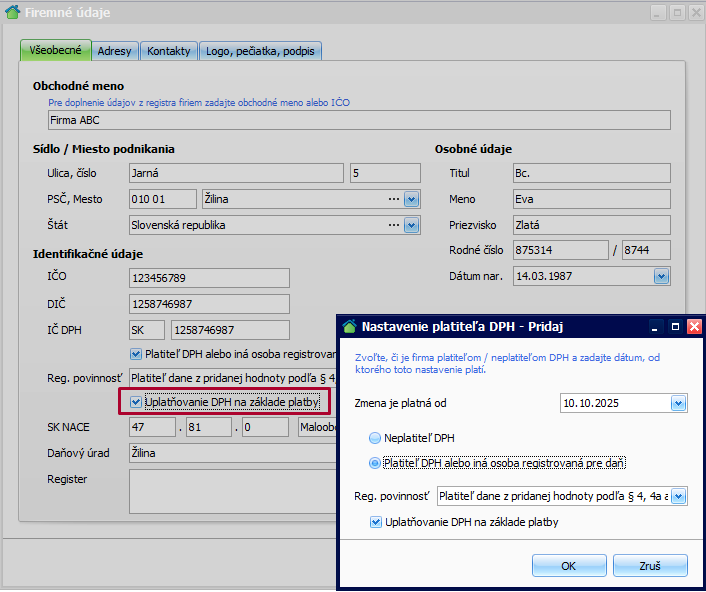Viewport: 706px width, 592px height.
Task: Open the Zmena je platná od date dropdown
Action: pyautogui.click(x=679, y=403)
